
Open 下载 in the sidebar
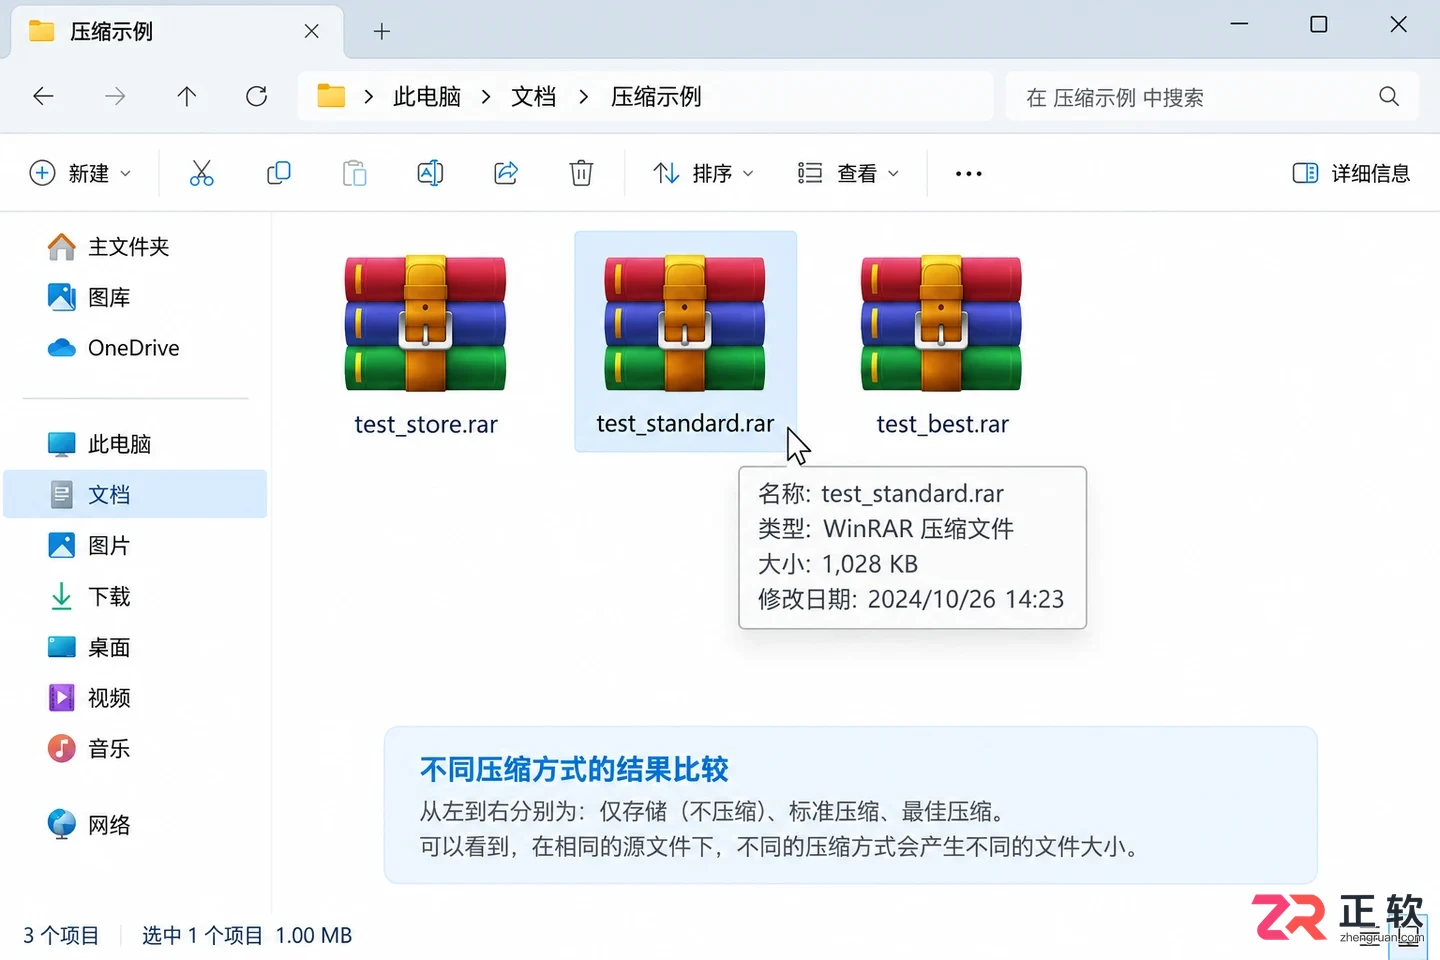pos(136,596)
